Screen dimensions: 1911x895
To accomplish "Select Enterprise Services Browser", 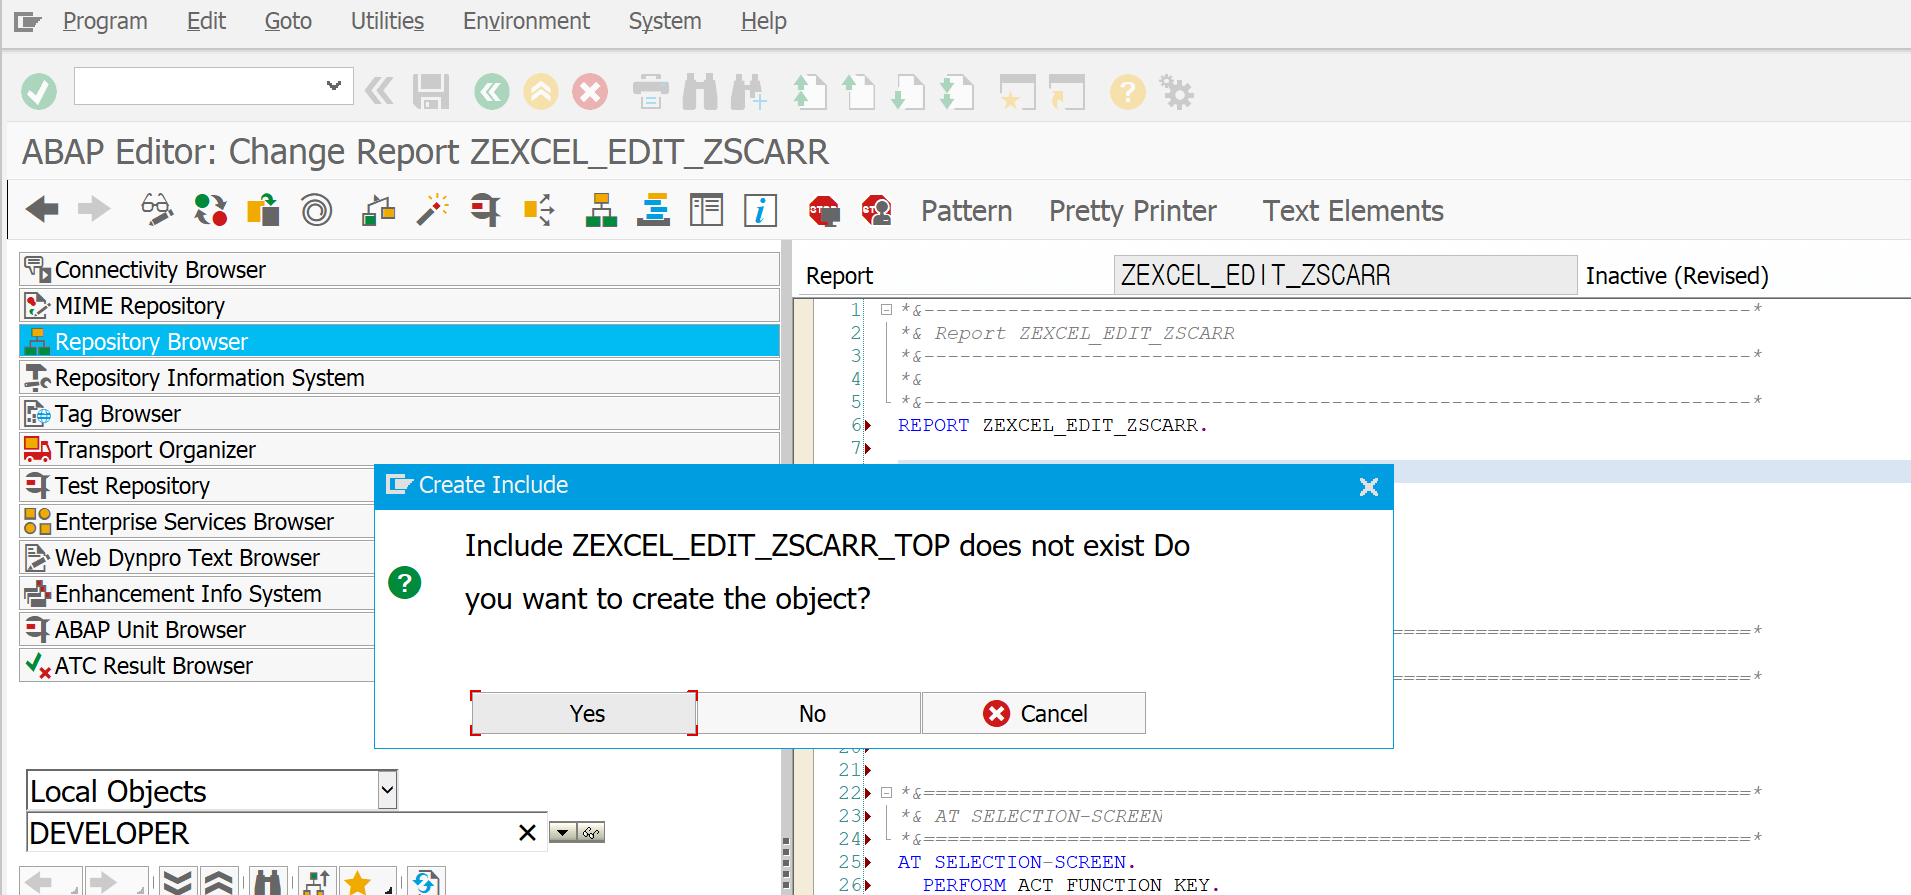I will pyautogui.click(x=196, y=521).
